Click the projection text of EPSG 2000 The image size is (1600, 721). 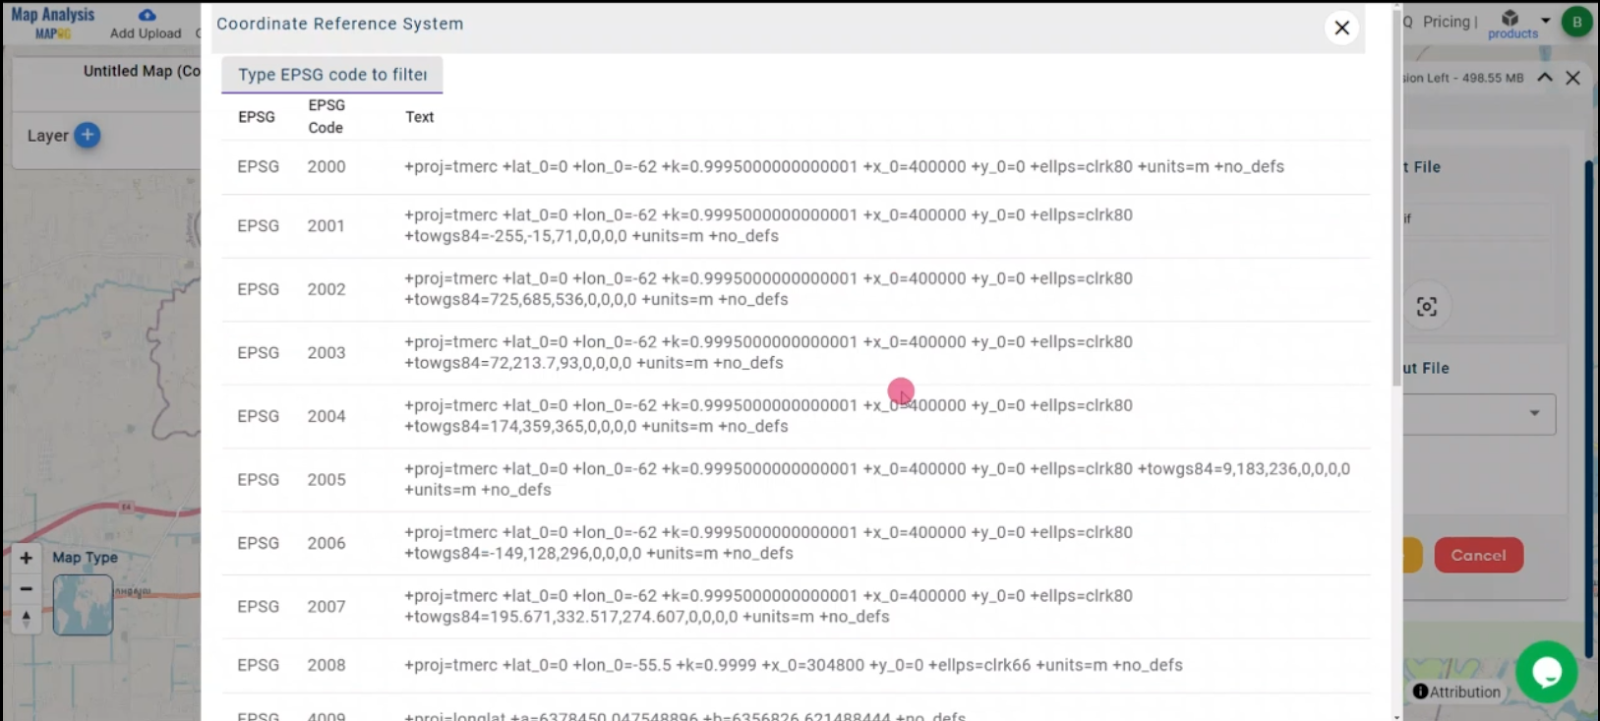tap(844, 167)
